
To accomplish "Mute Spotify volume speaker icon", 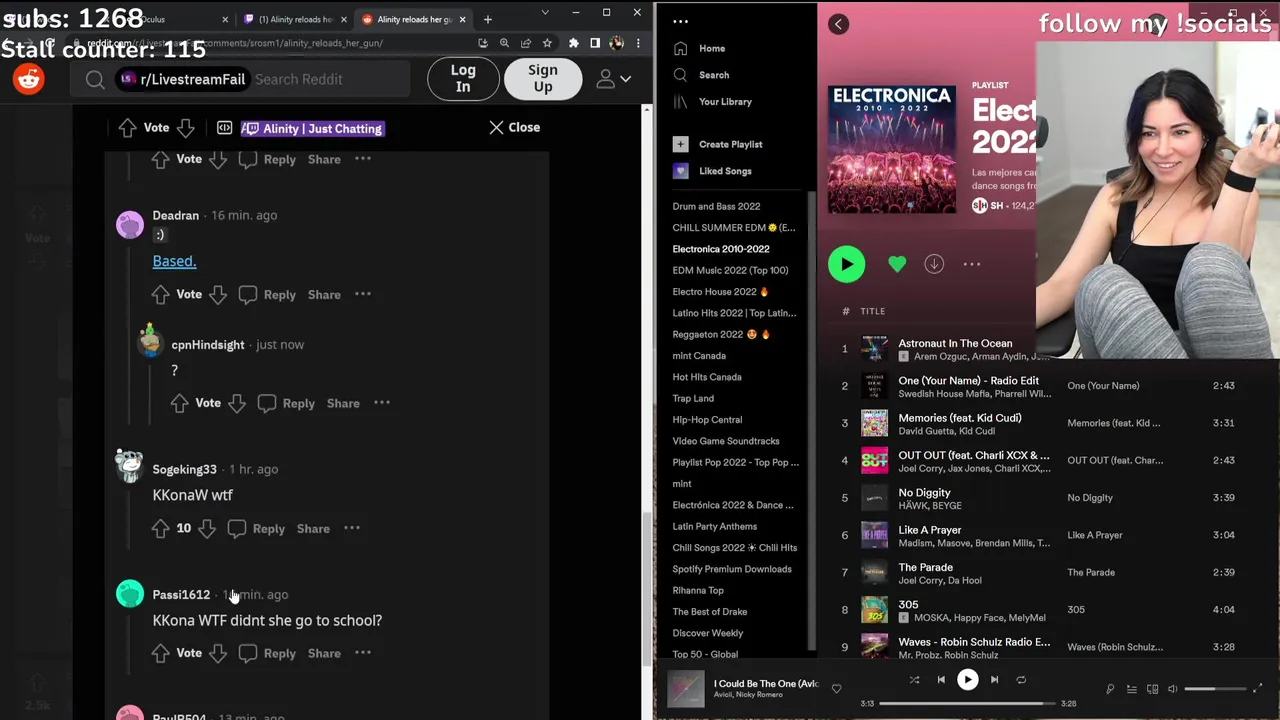I will click(x=1173, y=689).
